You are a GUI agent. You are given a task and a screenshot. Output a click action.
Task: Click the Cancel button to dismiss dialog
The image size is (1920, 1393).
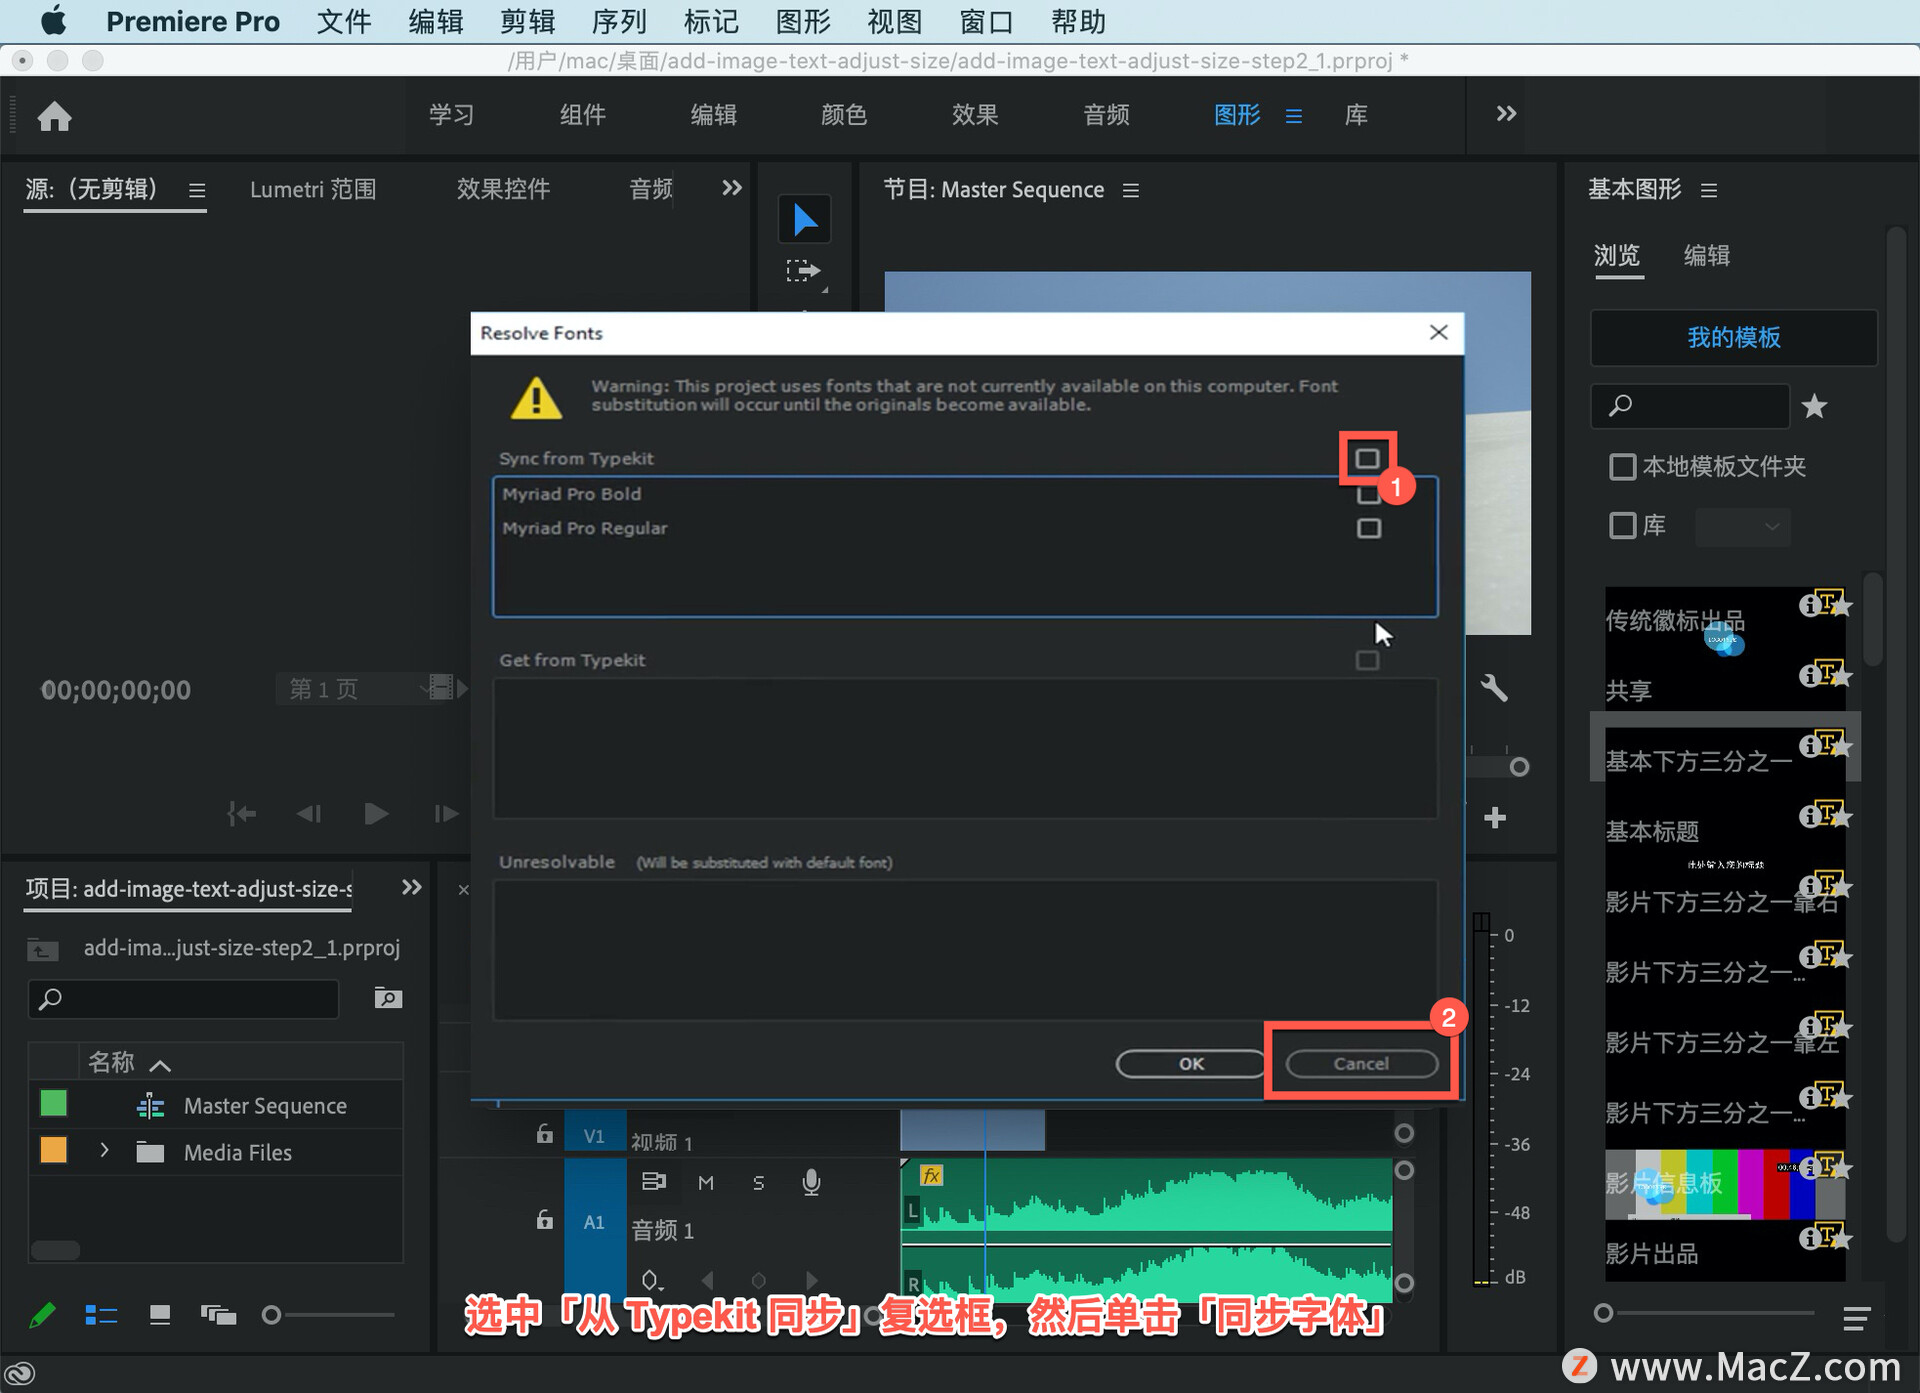click(1358, 1063)
